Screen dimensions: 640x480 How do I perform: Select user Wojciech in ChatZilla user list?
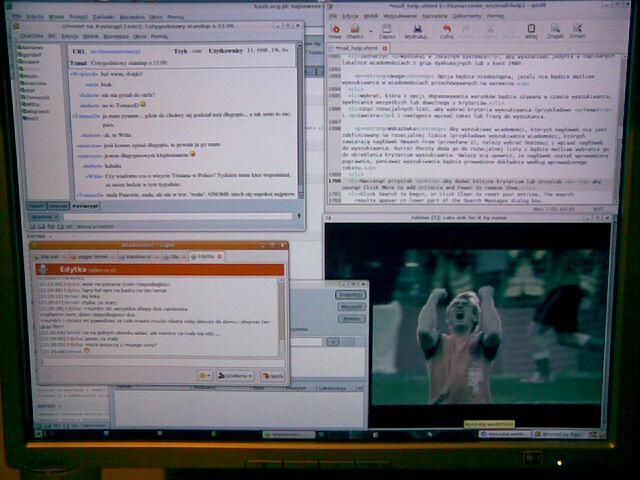[36, 111]
